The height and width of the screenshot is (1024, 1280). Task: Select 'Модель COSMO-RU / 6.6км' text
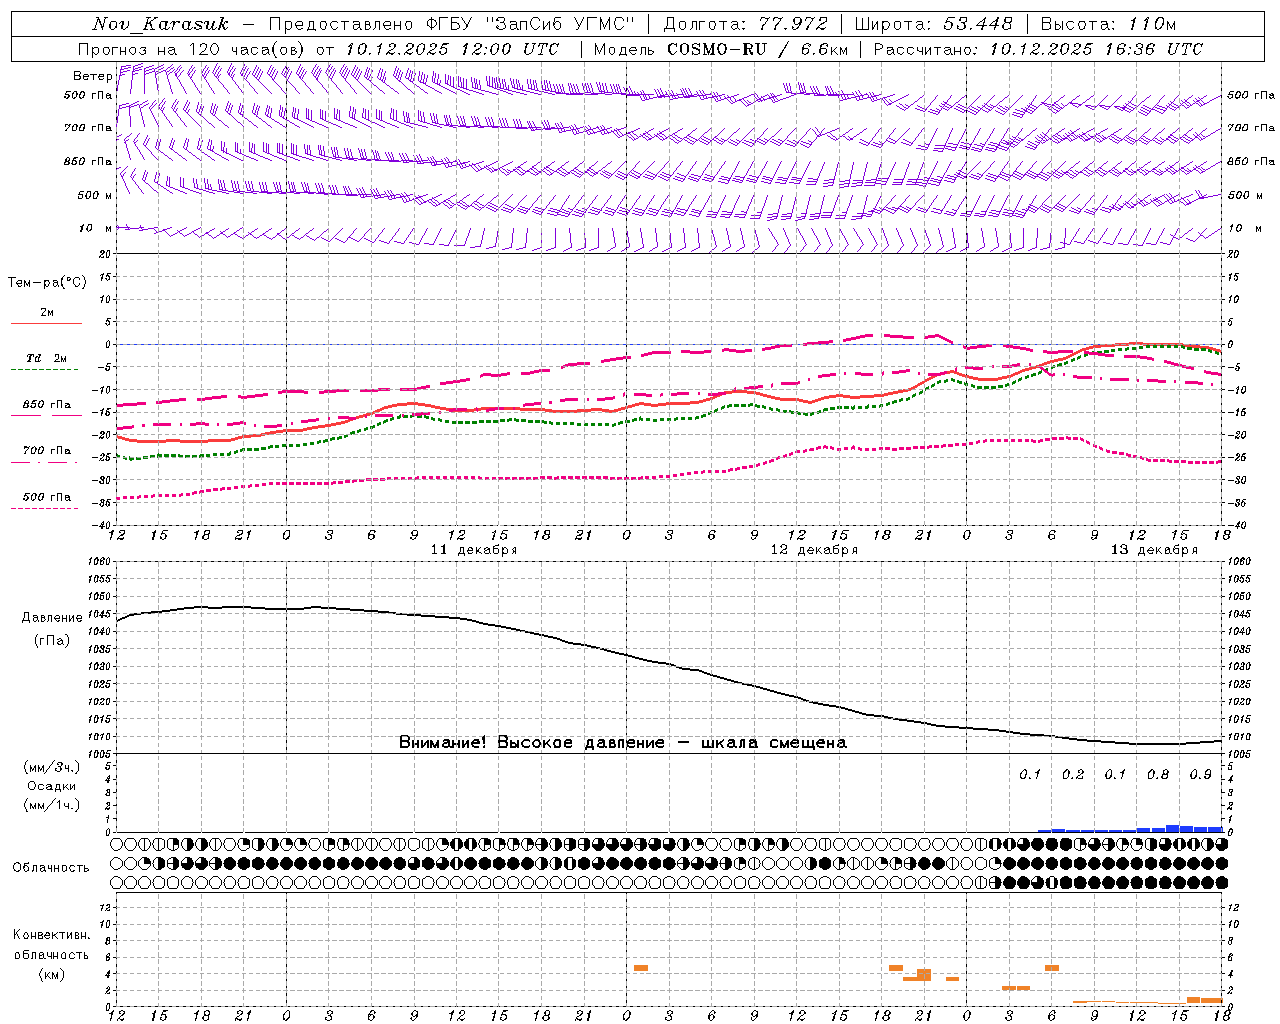click(x=721, y=49)
